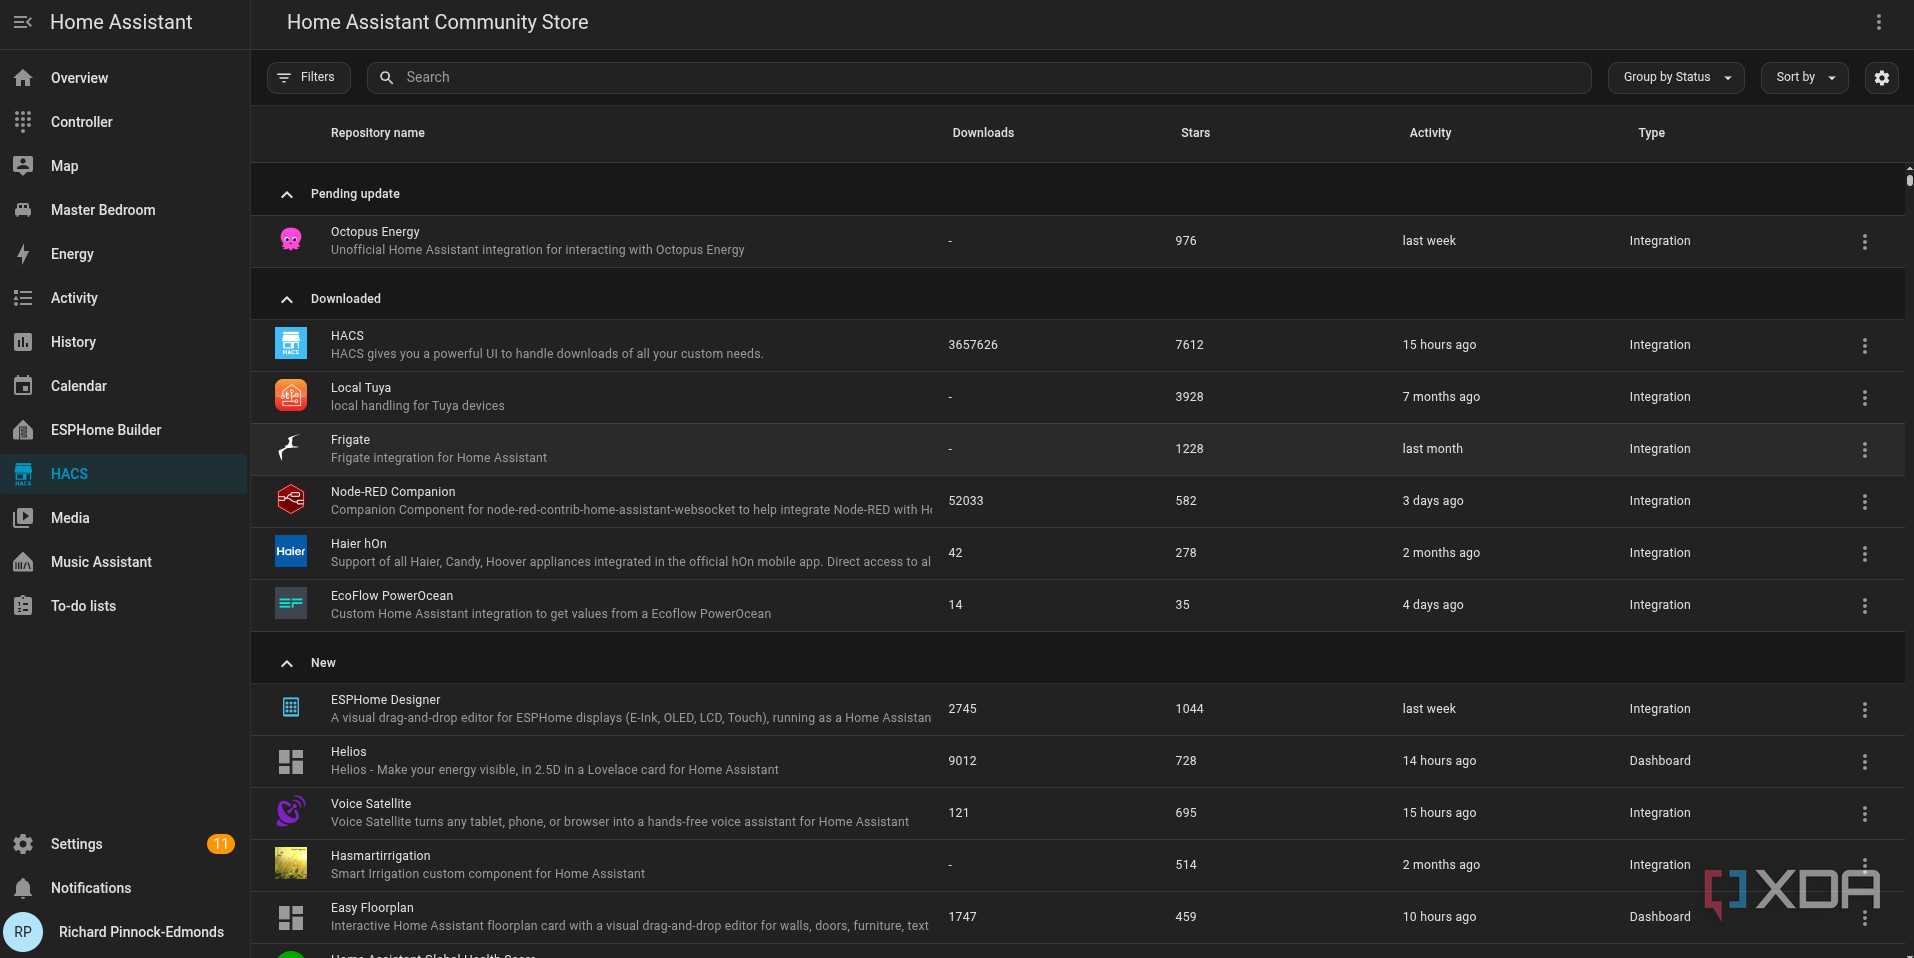Click the ESPHome Builder sidebar icon
1914x958 pixels.
[x=23, y=430]
